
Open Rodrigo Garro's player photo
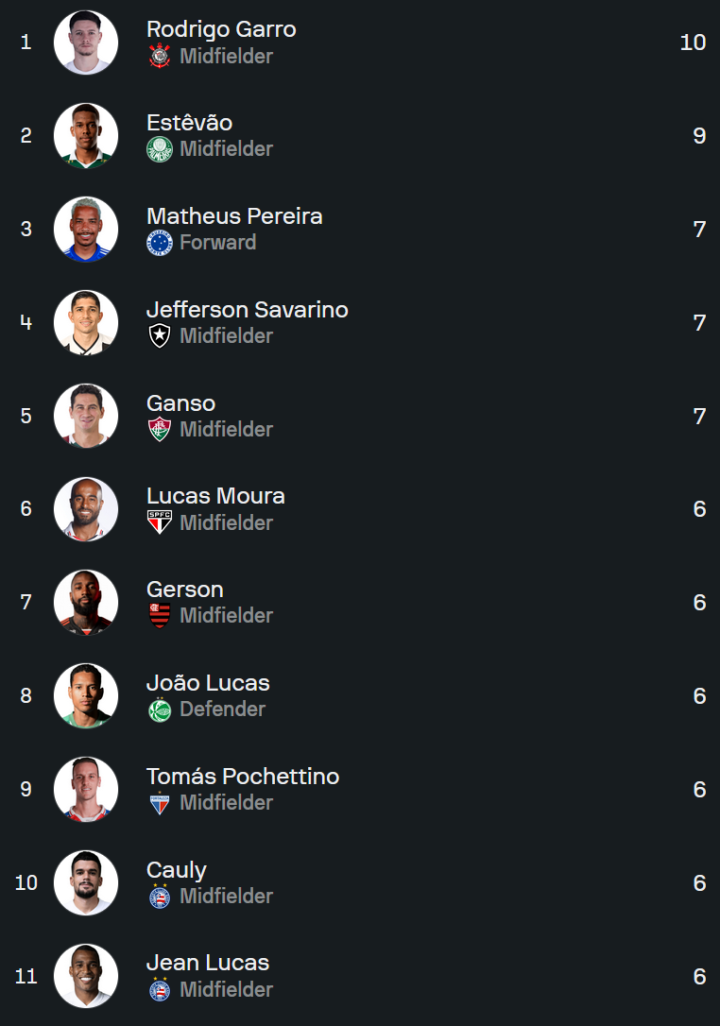pyautogui.click(x=86, y=42)
